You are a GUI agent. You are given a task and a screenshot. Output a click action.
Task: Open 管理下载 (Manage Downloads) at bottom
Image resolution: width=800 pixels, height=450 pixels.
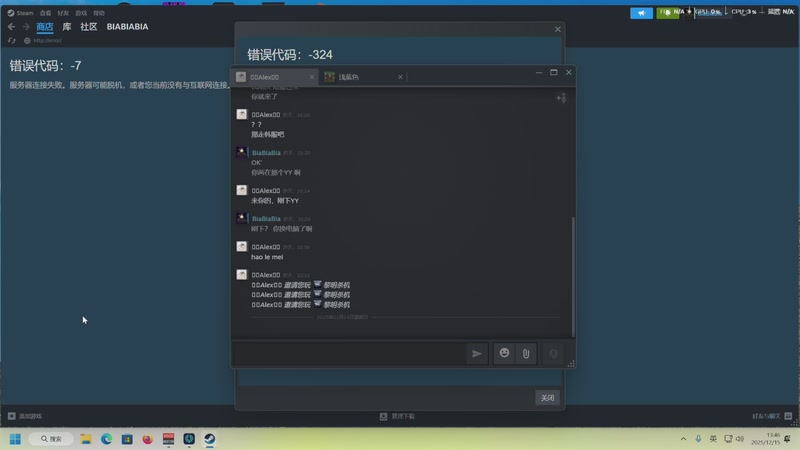(x=397, y=416)
